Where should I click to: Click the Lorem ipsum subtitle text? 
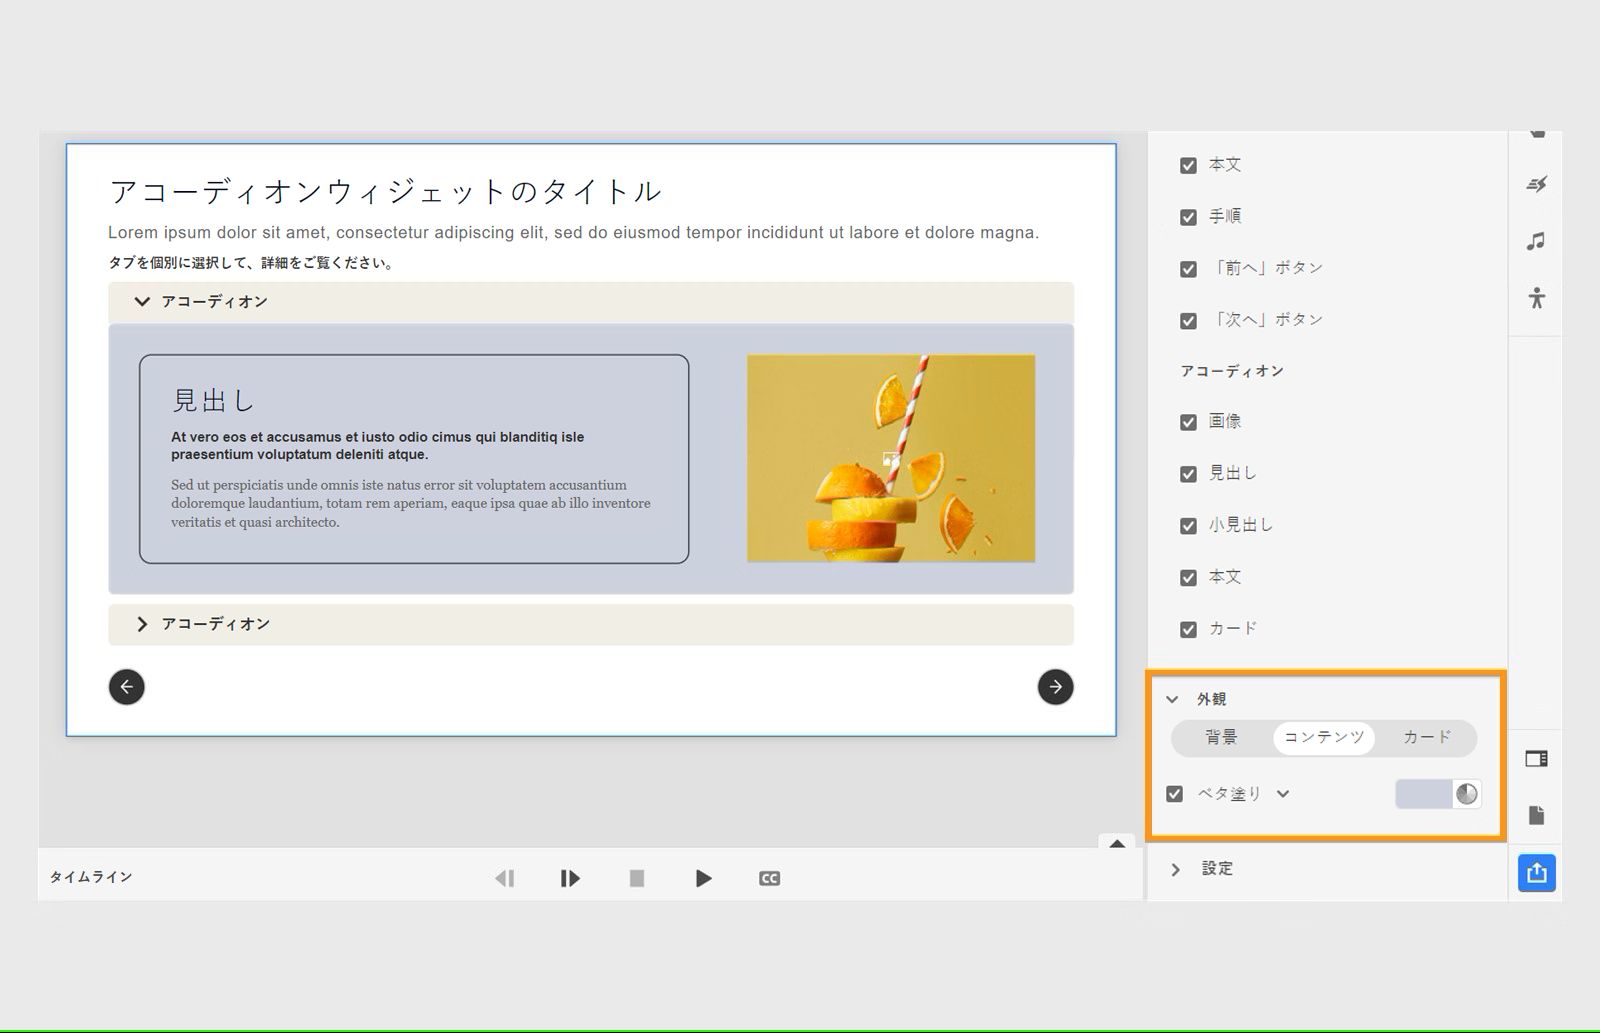point(574,233)
